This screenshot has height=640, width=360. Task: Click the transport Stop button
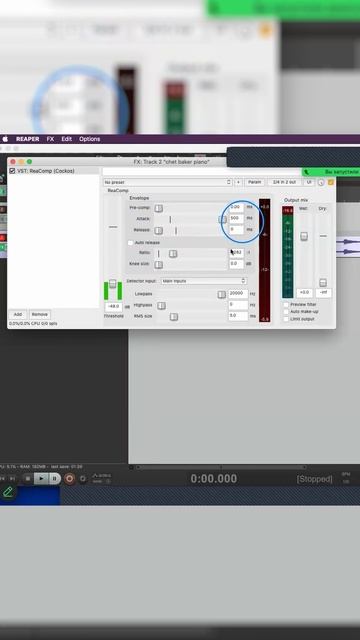(x=27, y=479)
